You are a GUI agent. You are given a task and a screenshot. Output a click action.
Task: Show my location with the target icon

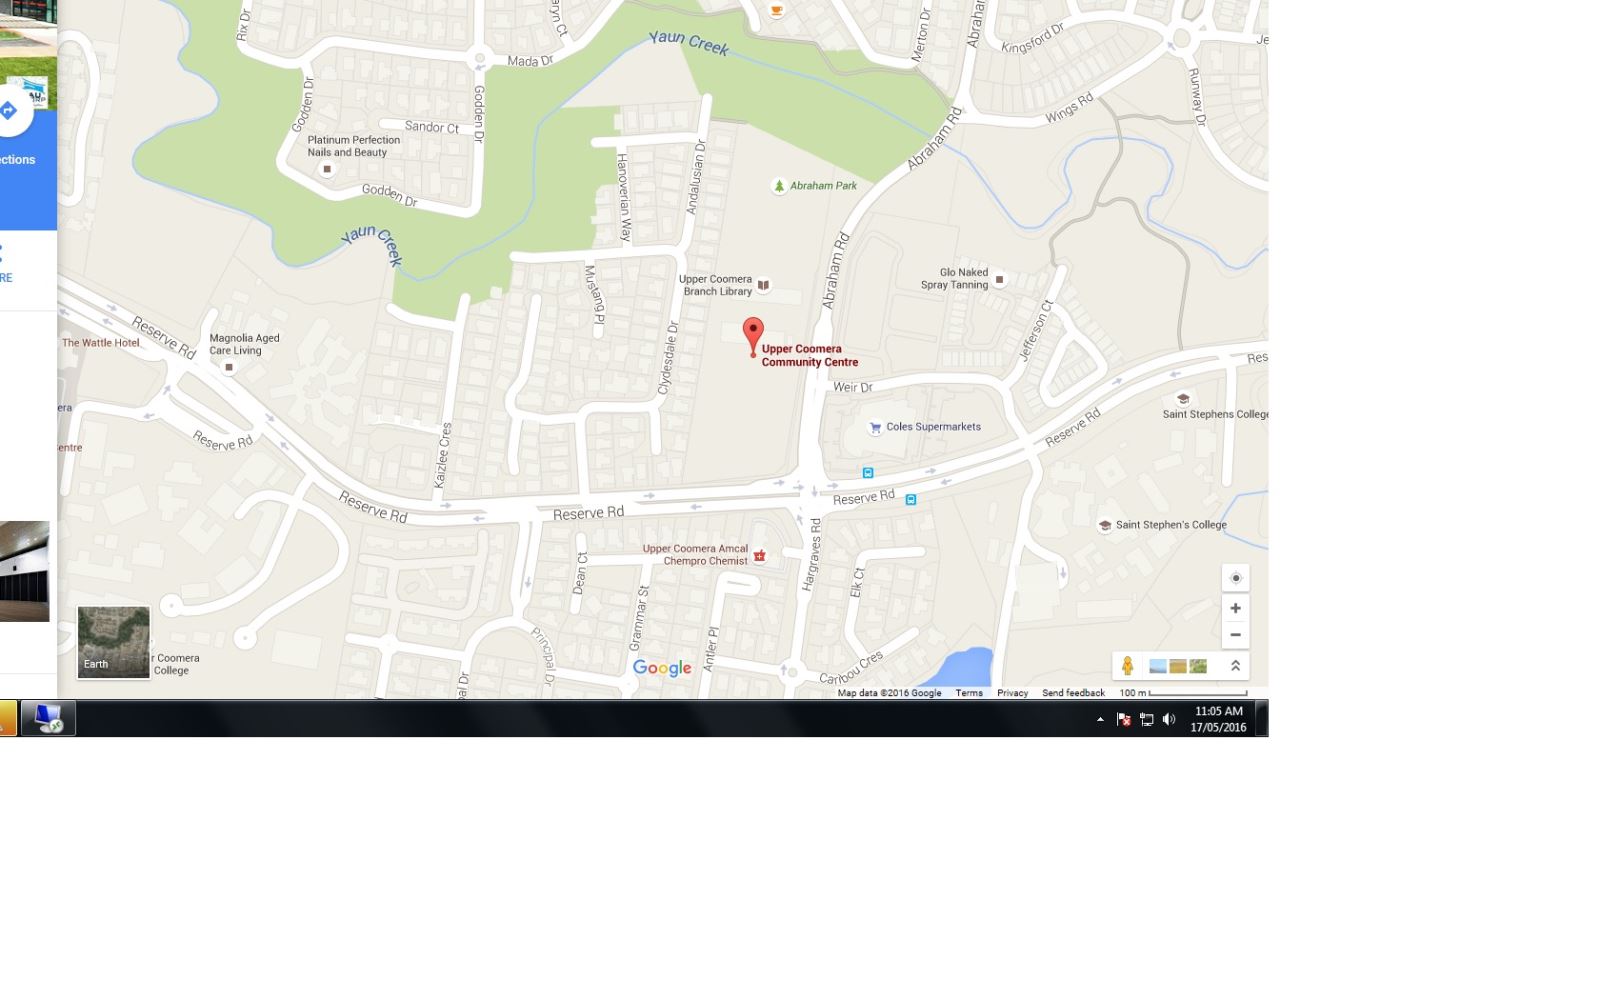(1235, 578)
